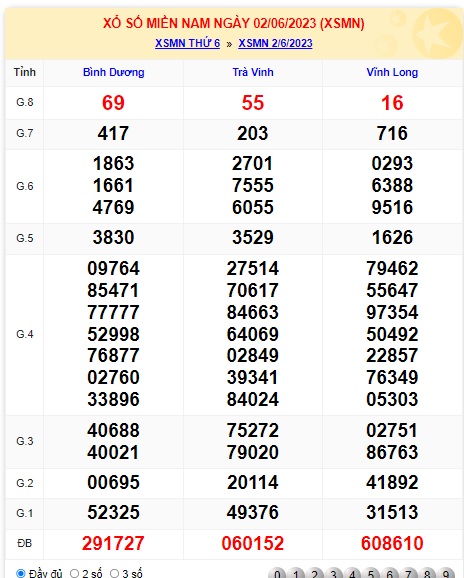Click the Vĩnh Long G.8 number 16
Image resolution: width=464 pixels, height=578 pixels.
(x=392, y=103)
